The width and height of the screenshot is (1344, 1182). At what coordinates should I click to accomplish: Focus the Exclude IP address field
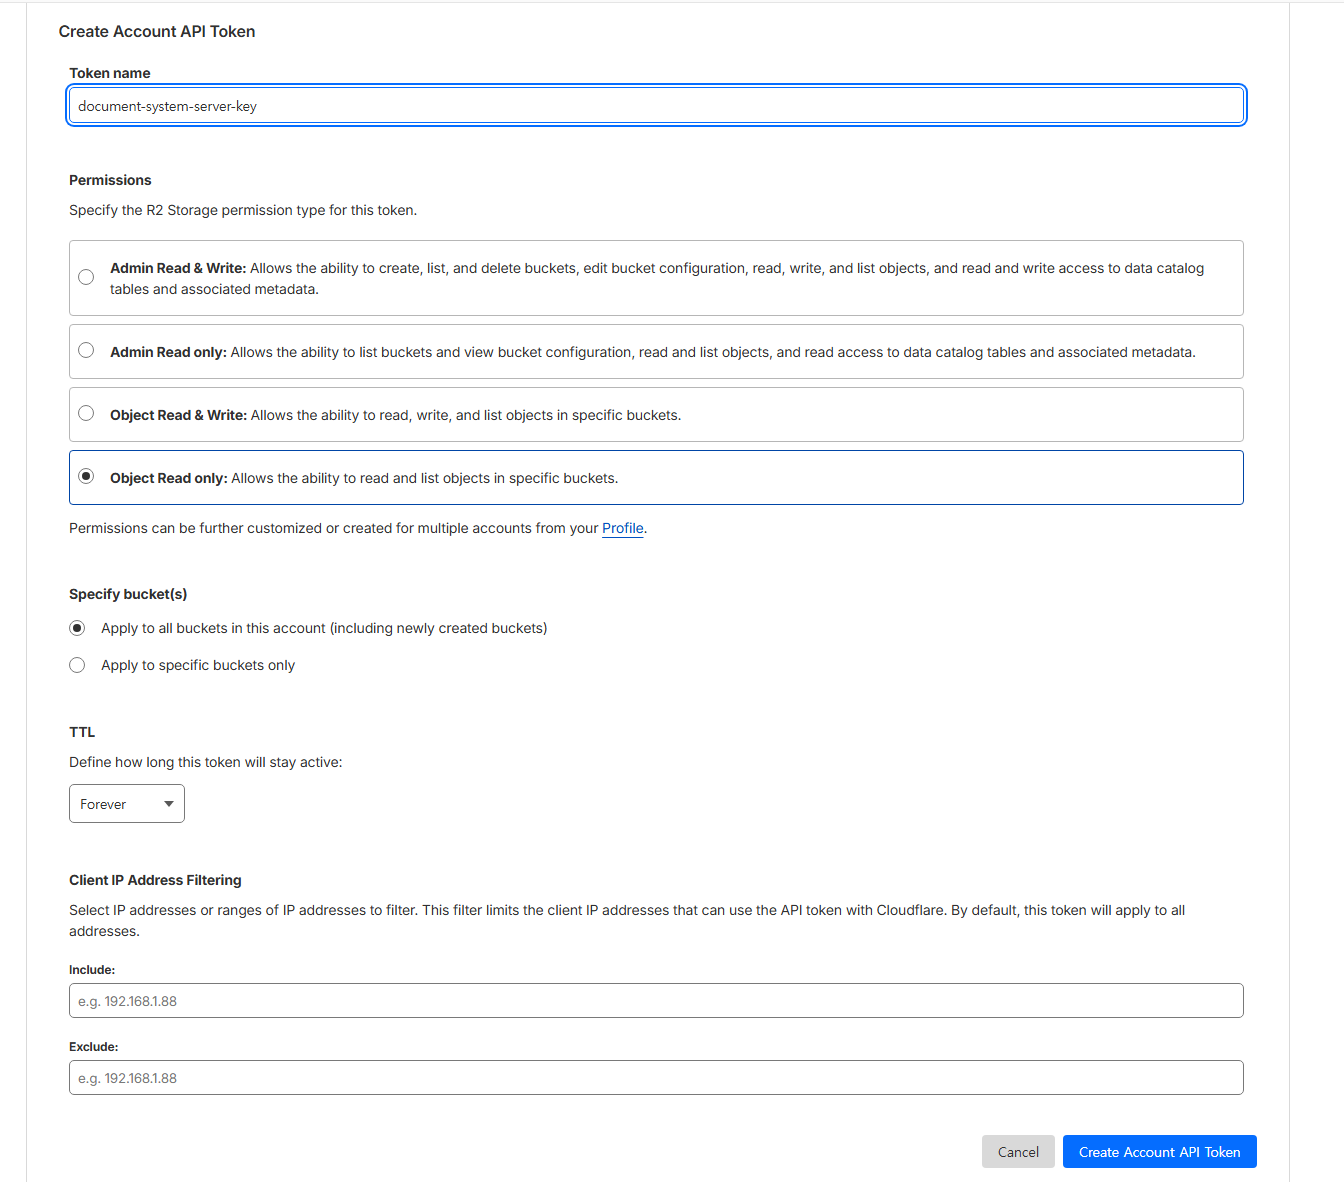pos(656,1078)
